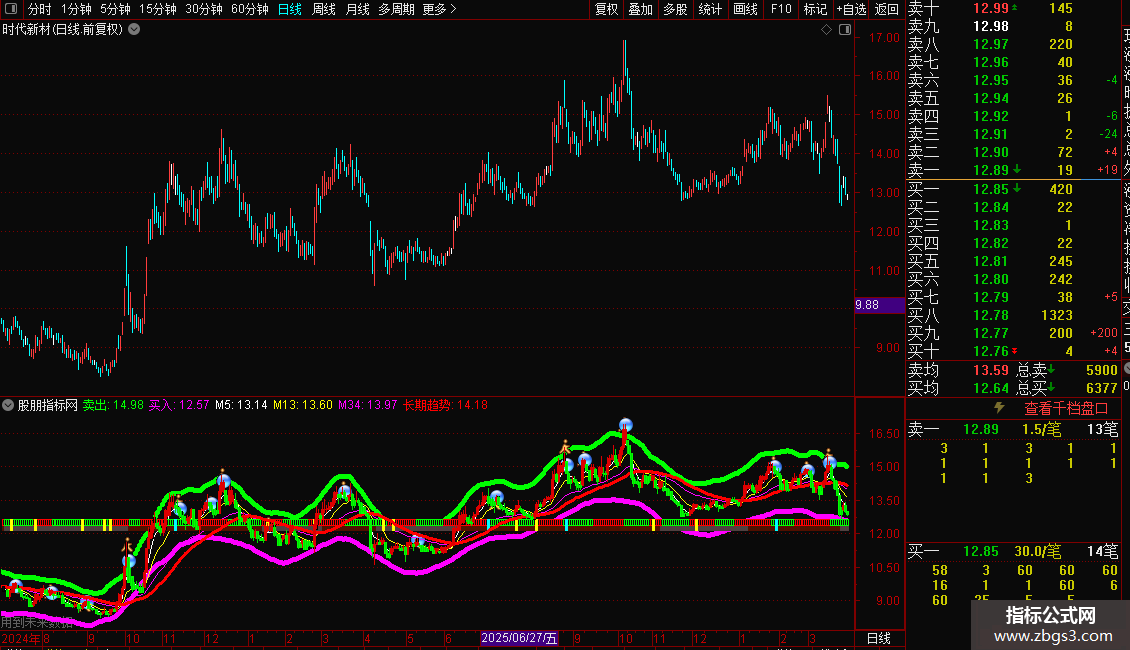1130x650 pixels.
Task: Switch to 分时 chart view
Action: 40,9
